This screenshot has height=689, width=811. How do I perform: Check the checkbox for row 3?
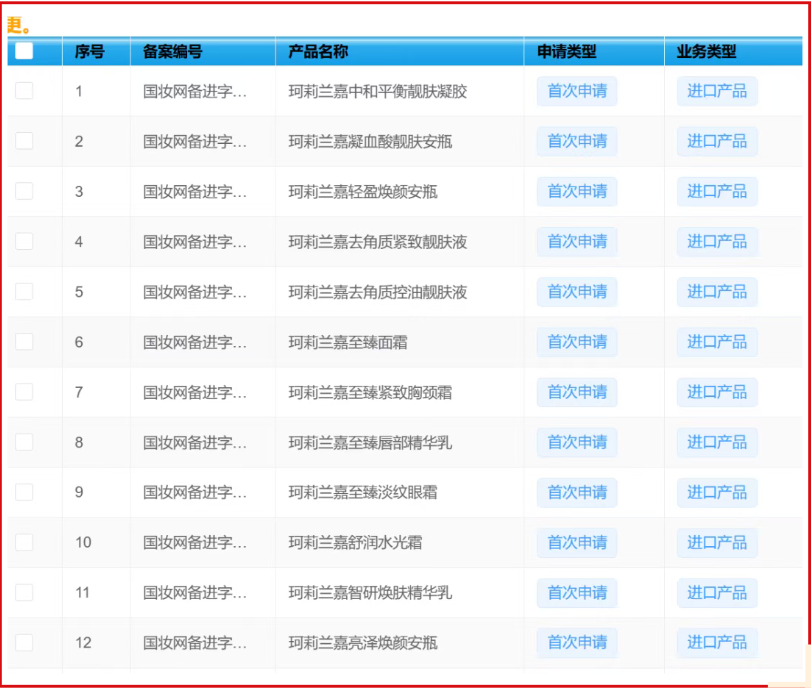tap(24, 191)
